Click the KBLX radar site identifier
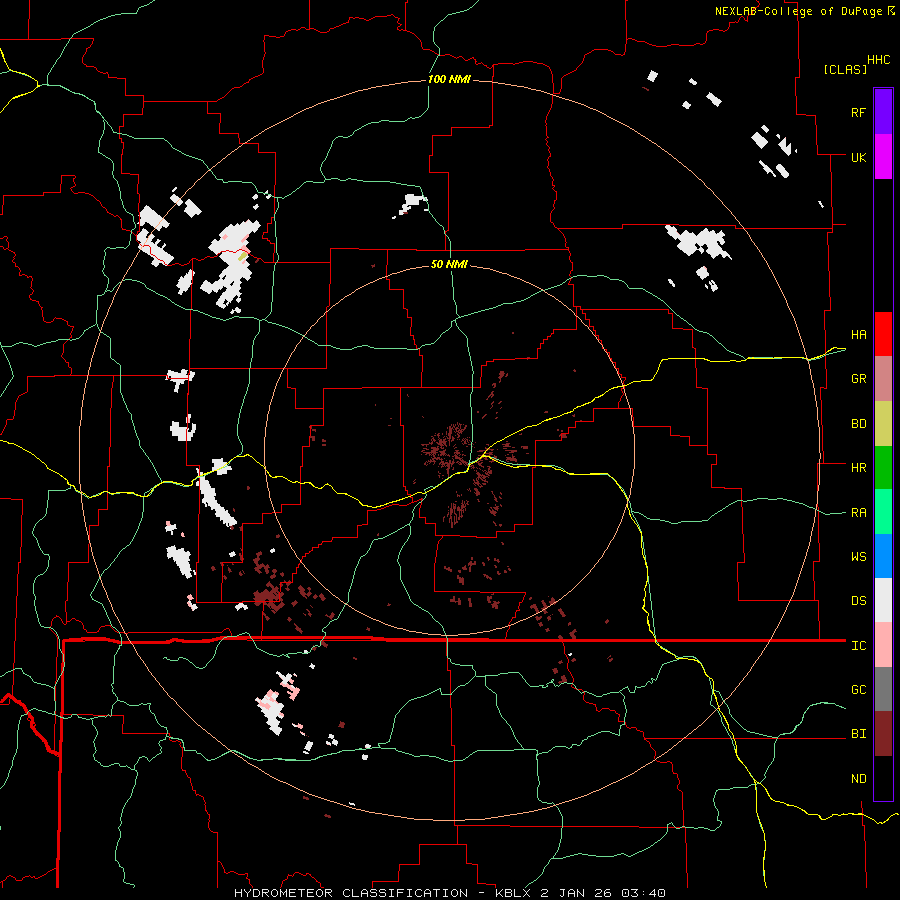 (515, 893)
